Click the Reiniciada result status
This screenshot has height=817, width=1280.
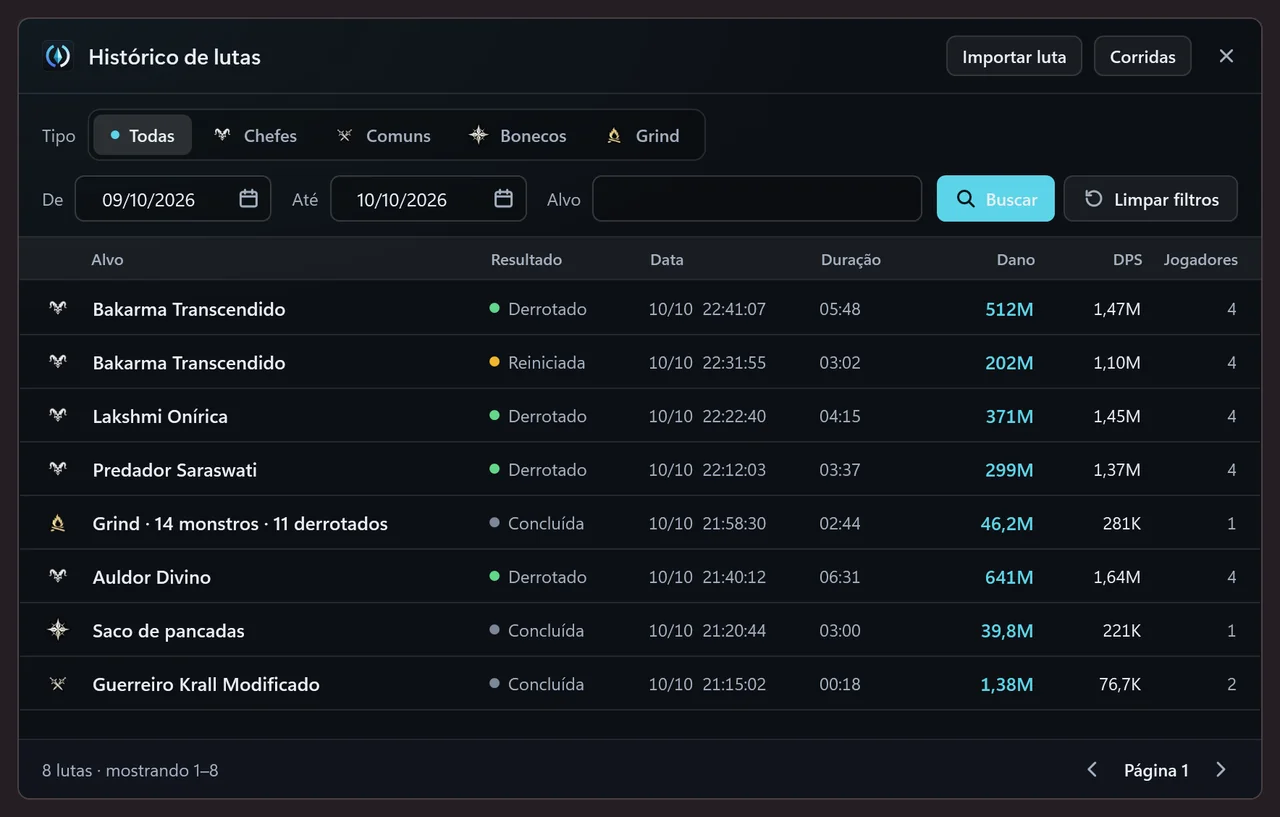pyautogui.click(x=537, y=362)
